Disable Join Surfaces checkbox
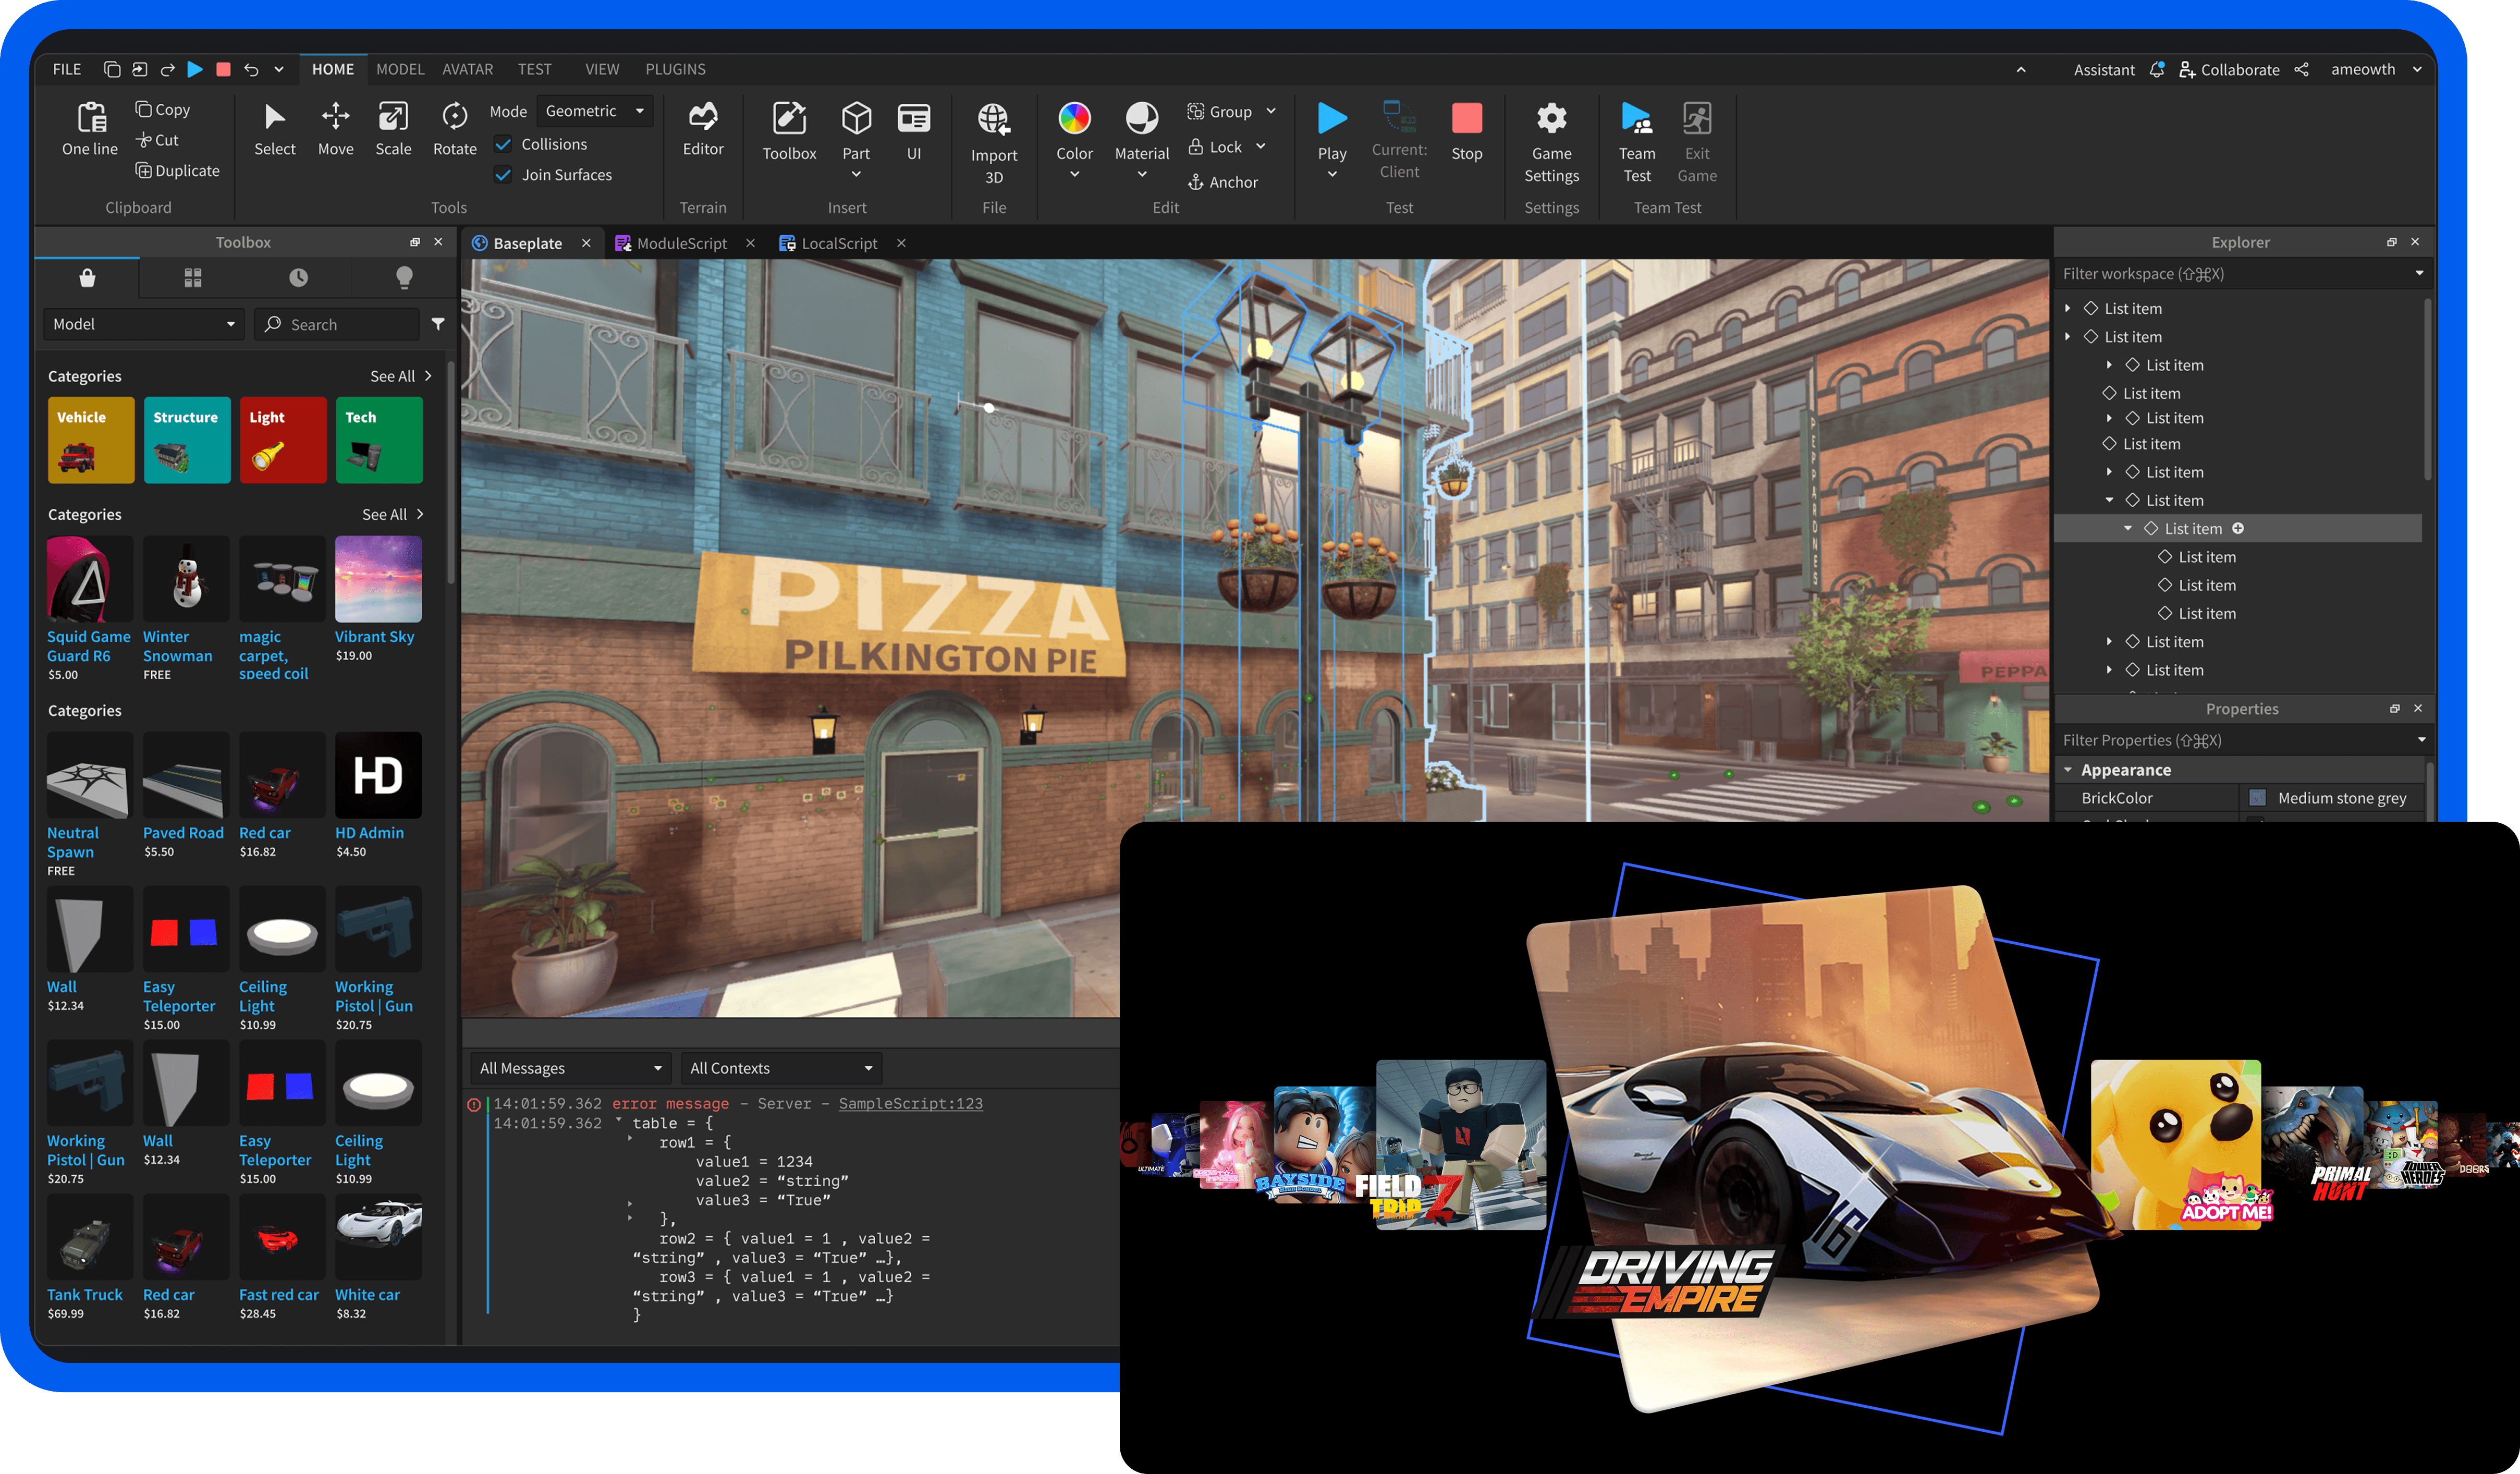Viewport: 2520px width, 1474px height. tap(504, 175)
